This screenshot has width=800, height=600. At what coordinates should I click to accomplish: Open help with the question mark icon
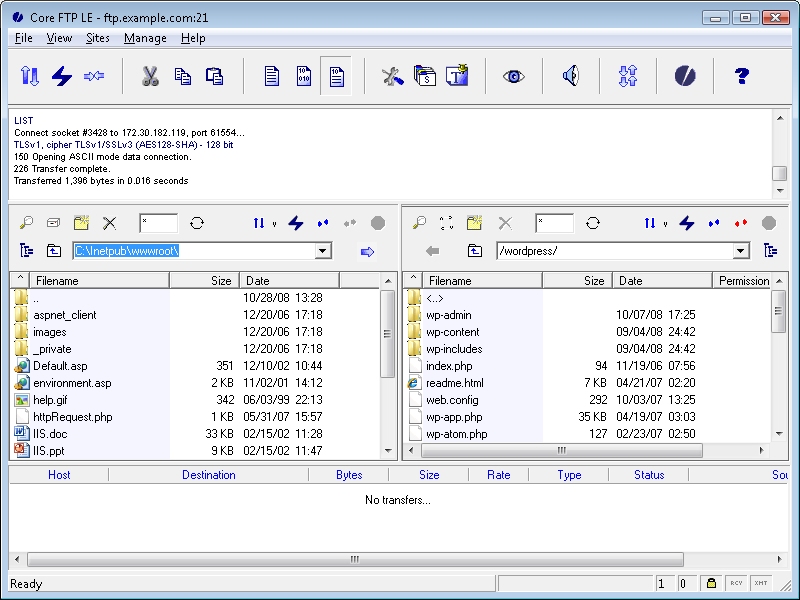point(741,76)
